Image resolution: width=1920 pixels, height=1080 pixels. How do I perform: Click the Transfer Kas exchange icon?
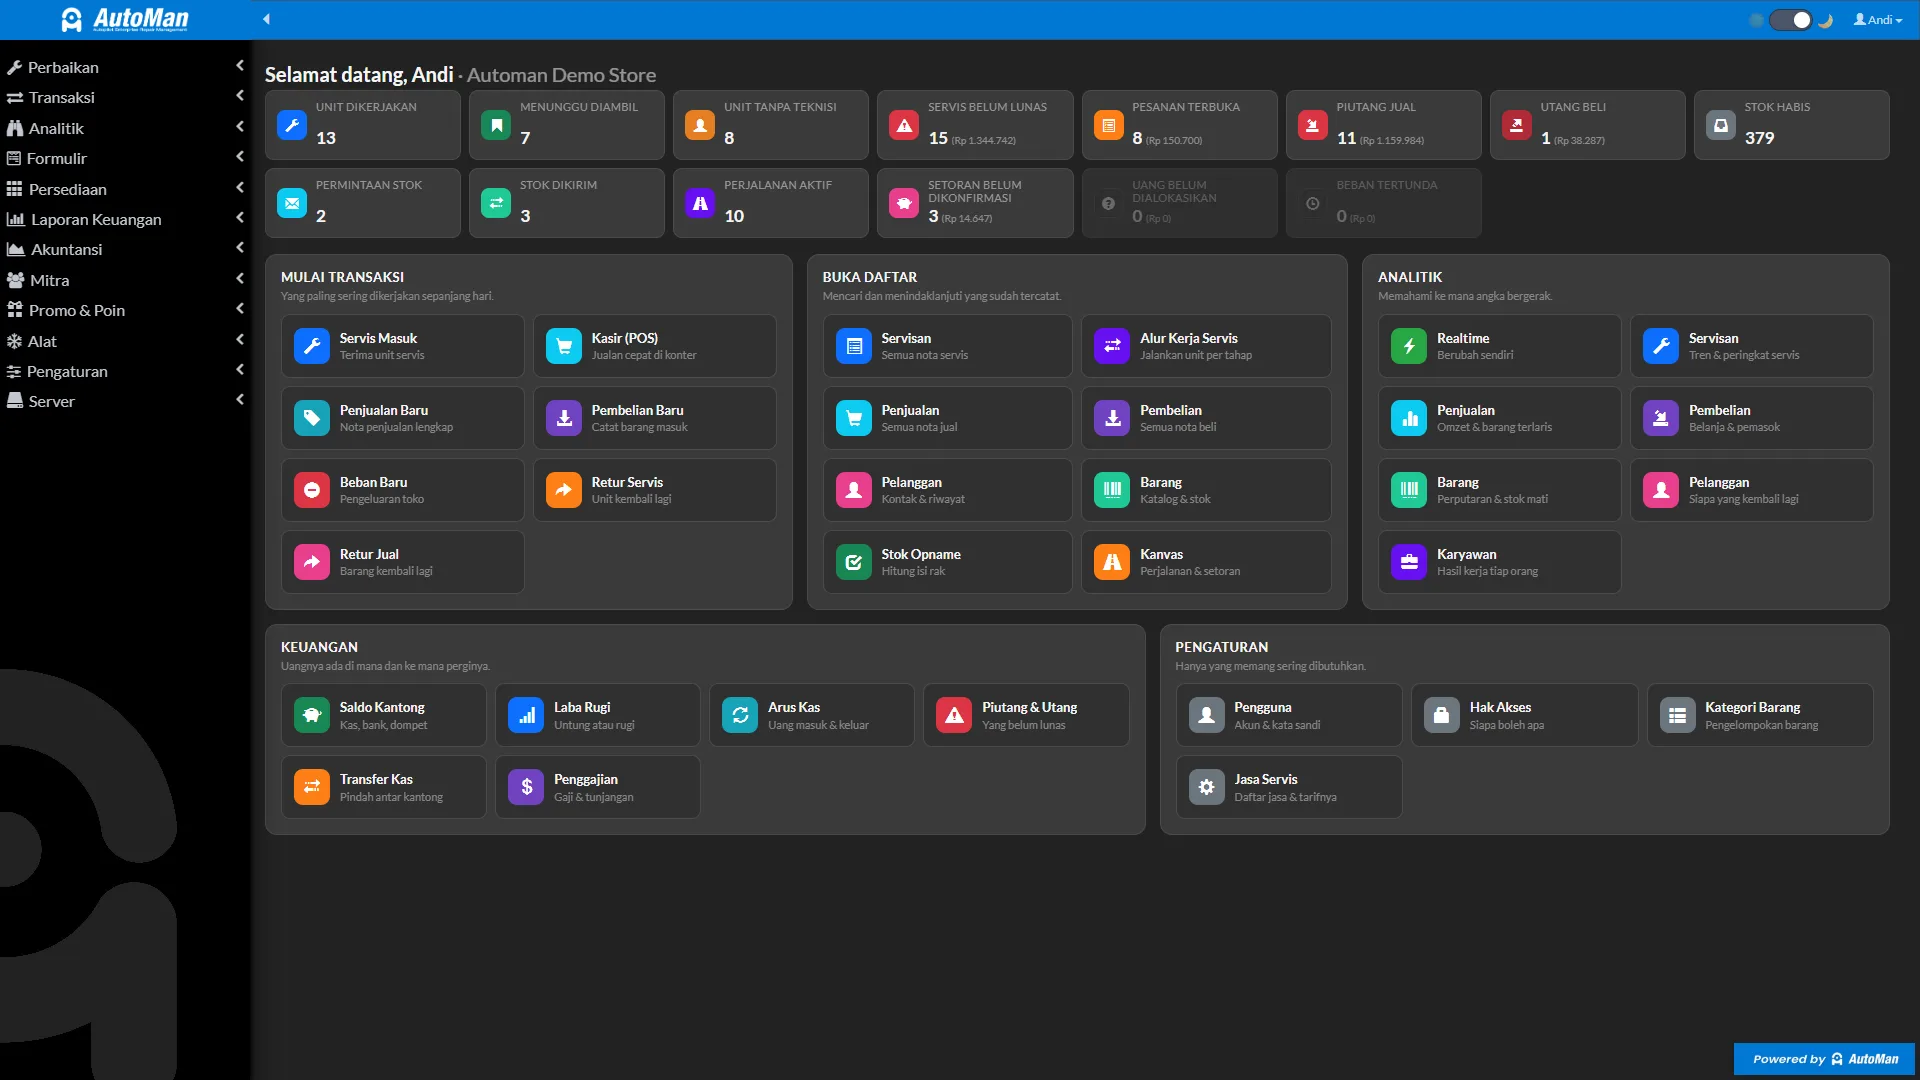[312, 787]
